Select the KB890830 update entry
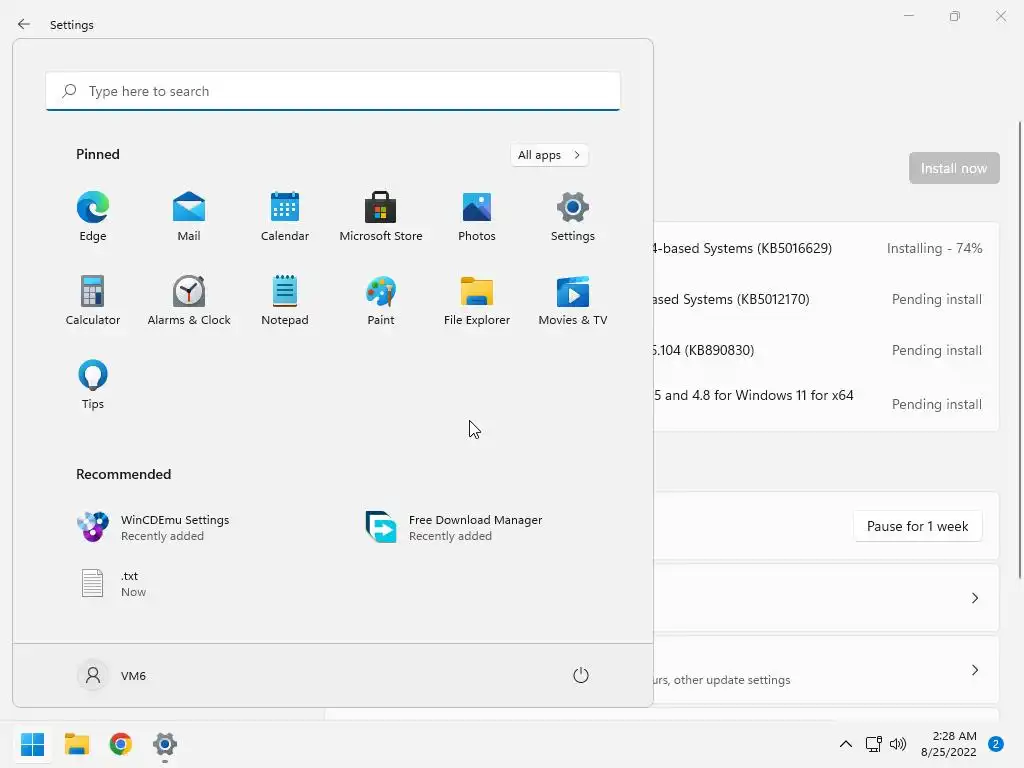 pyautogui.click(x=826, y=350)
